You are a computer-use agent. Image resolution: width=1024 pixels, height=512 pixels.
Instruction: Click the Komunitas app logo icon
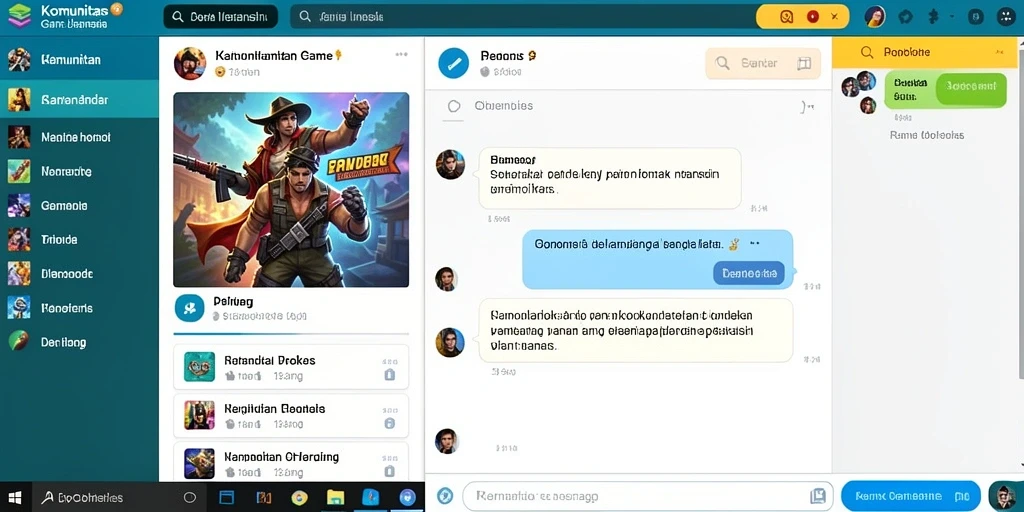[x=19, y=16]
